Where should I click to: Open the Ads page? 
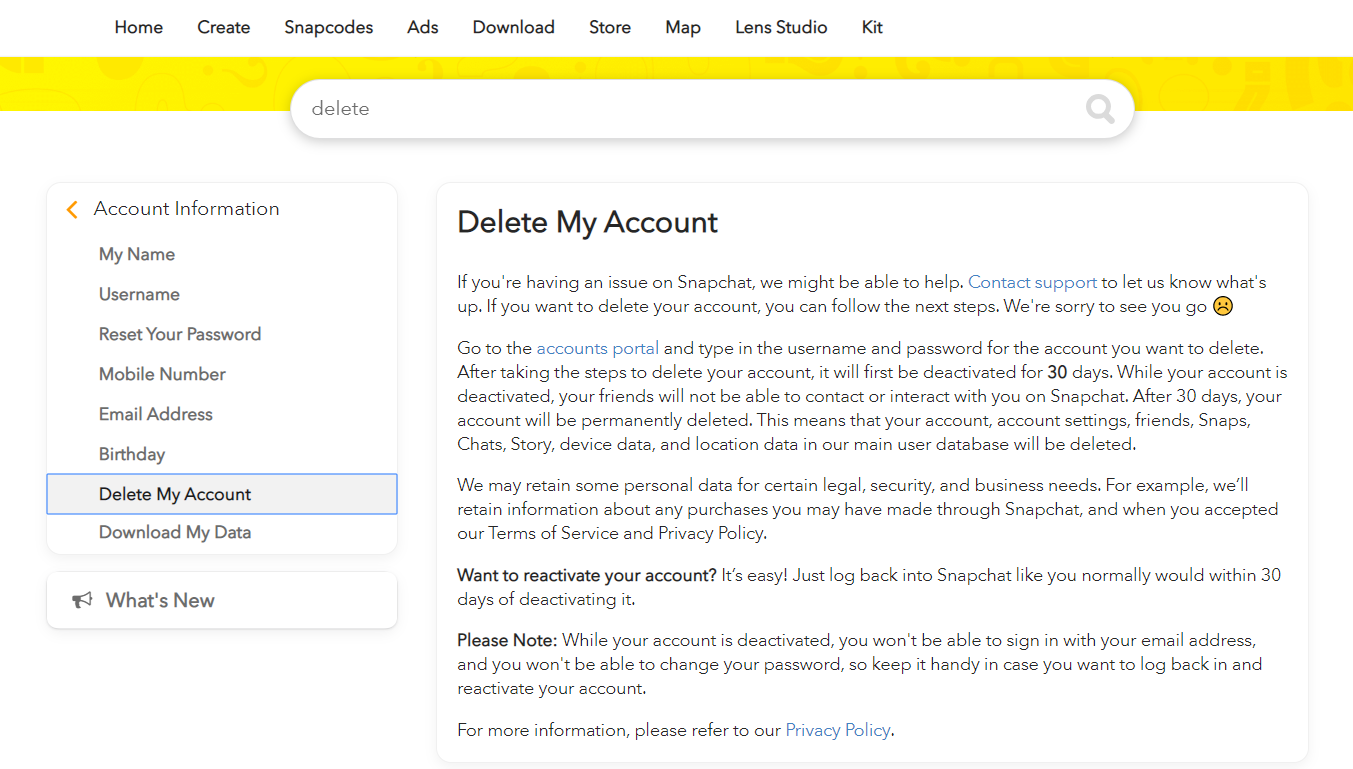[423, 27]
